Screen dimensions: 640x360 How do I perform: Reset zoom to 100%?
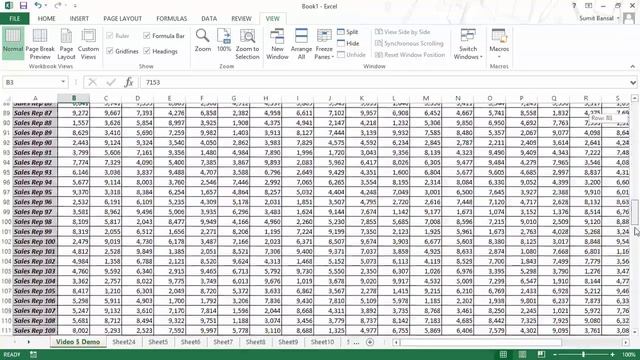[224, 41]
